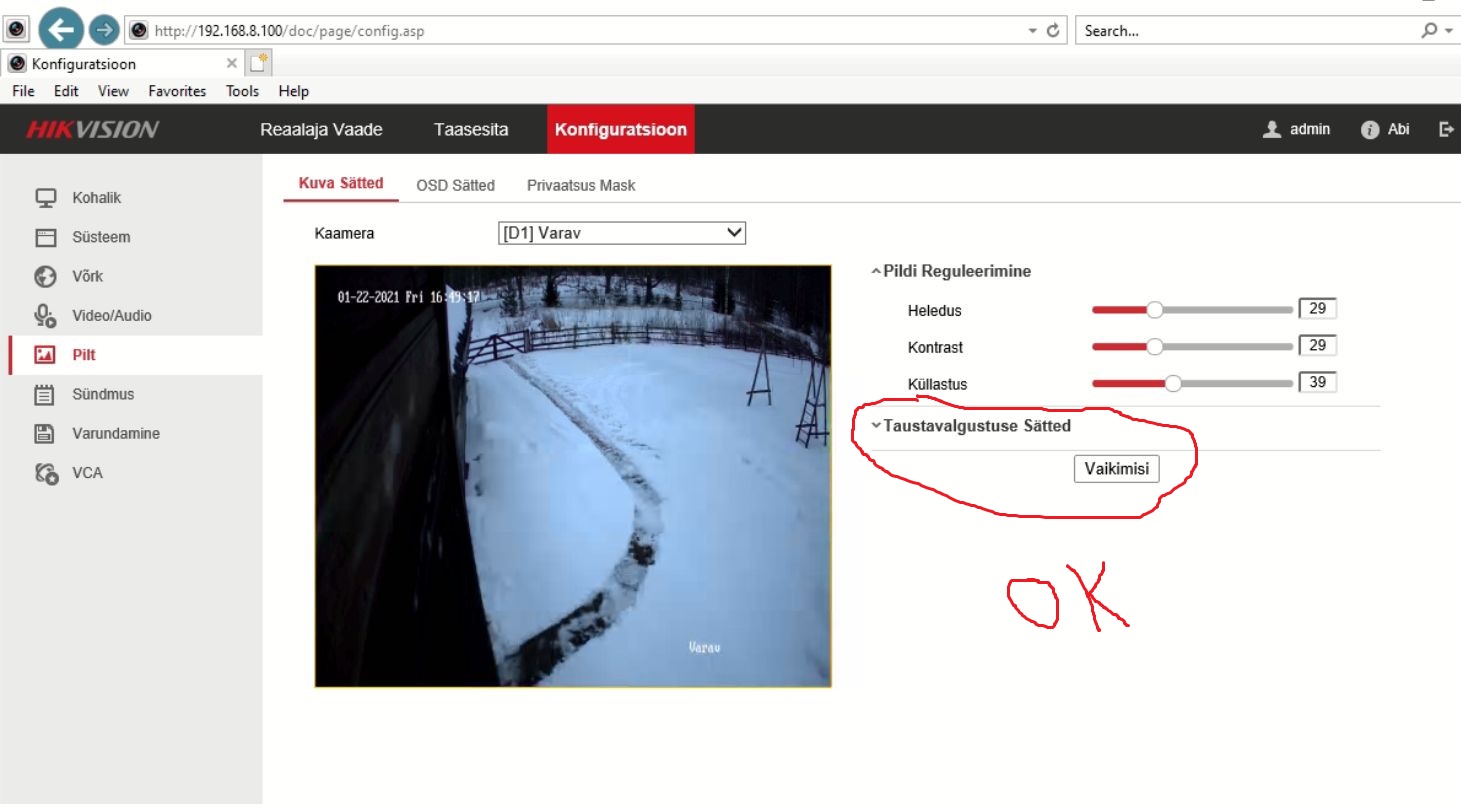
Task: Click the Sündmus calendar icon
Action: (45, 395)
